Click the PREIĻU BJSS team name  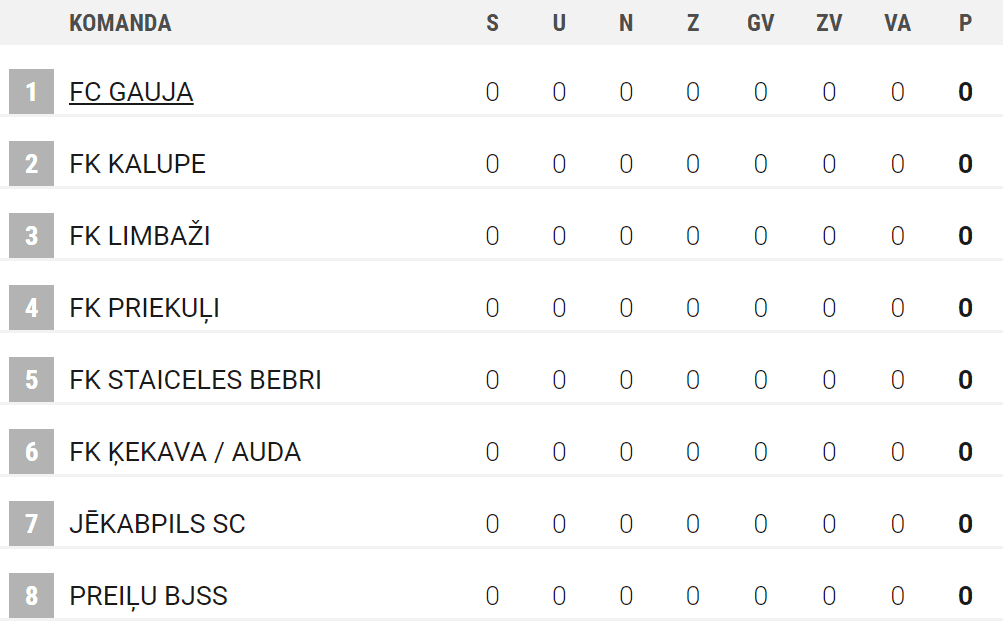point(148,596)
